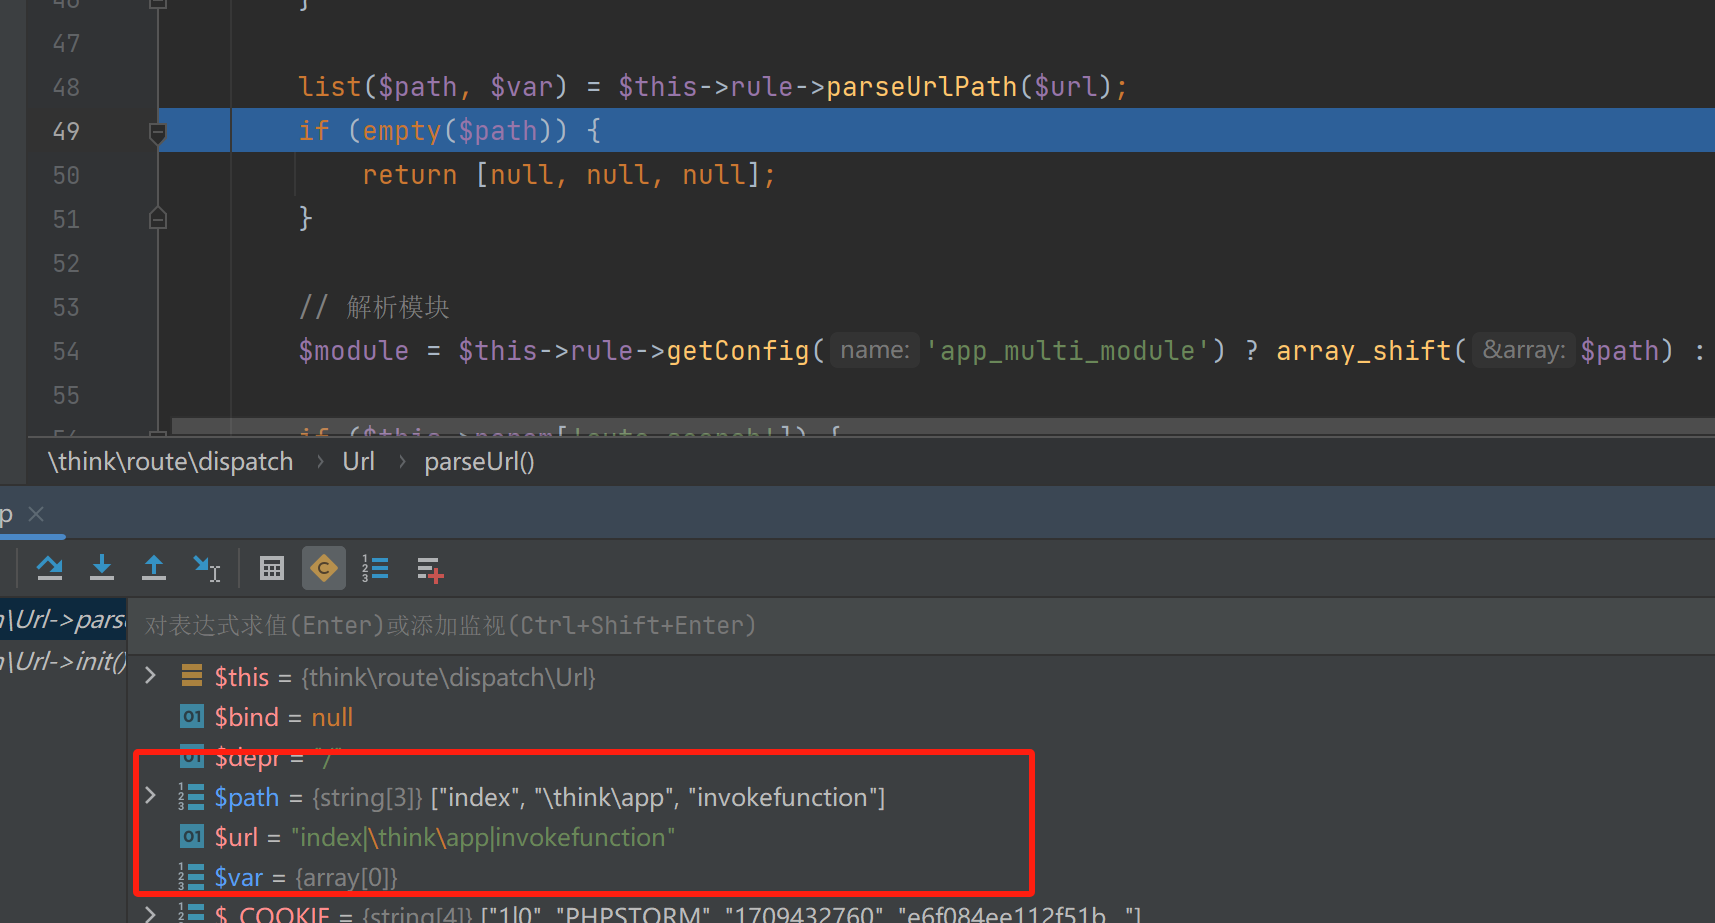Collapse the code fold at line 49

(158, 132)
